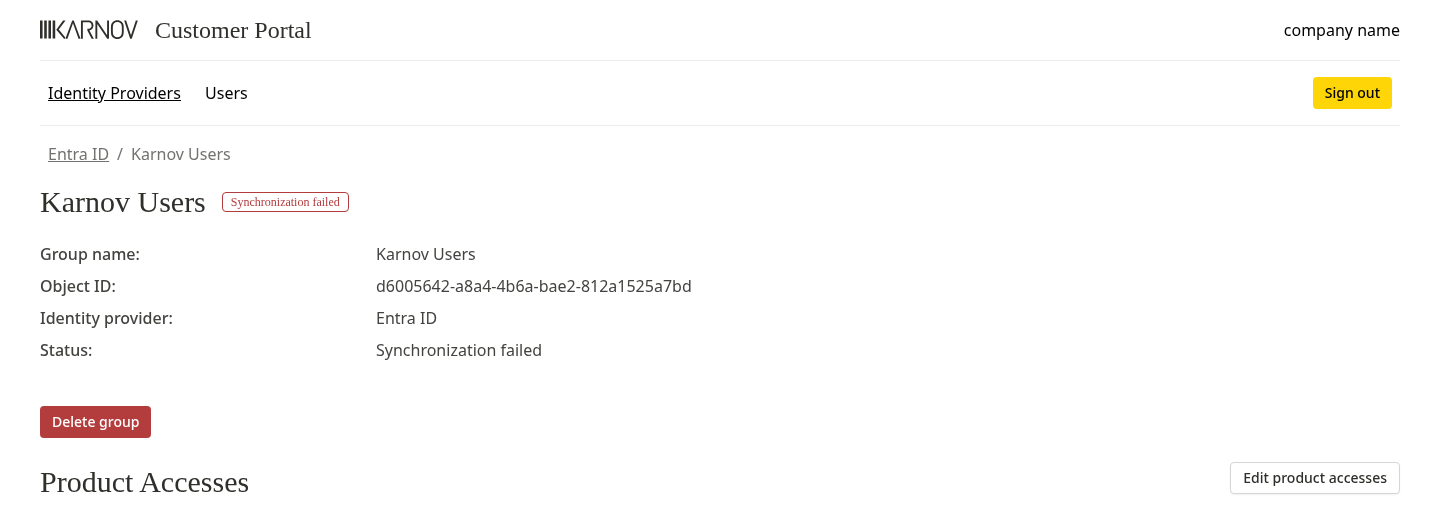Click the Product Accesses section heading
The image size is (1440, 511).
click(x=144, y=482)
